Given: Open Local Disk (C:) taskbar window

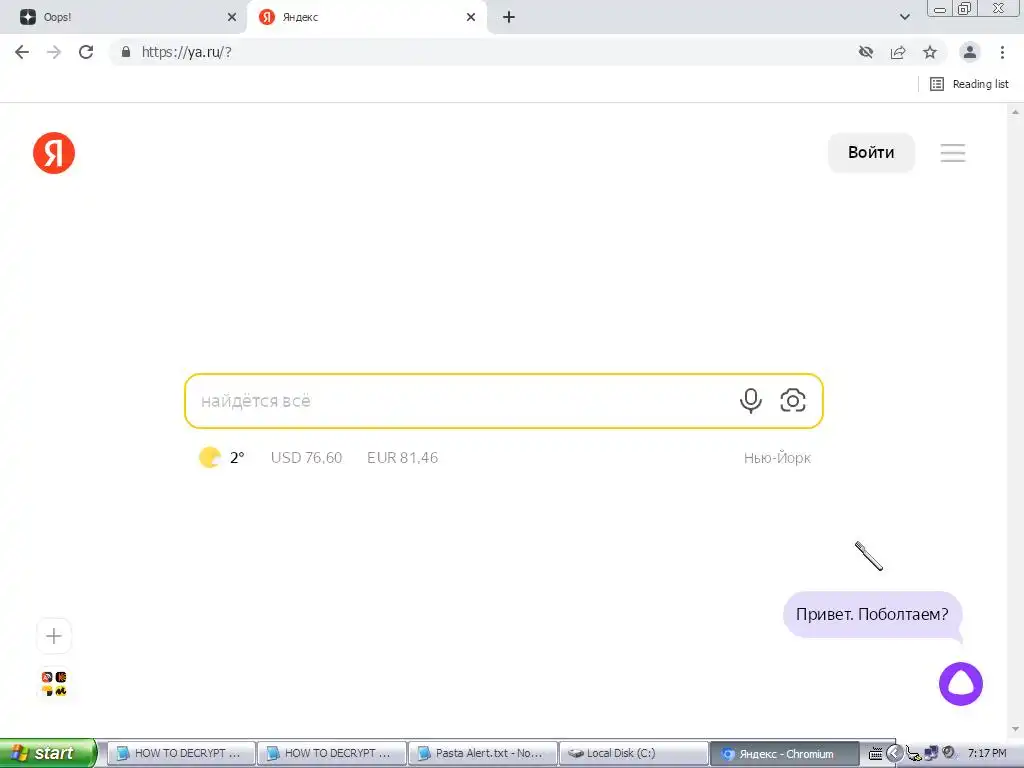Looking at the screenshot, I should tap(633, 753).
